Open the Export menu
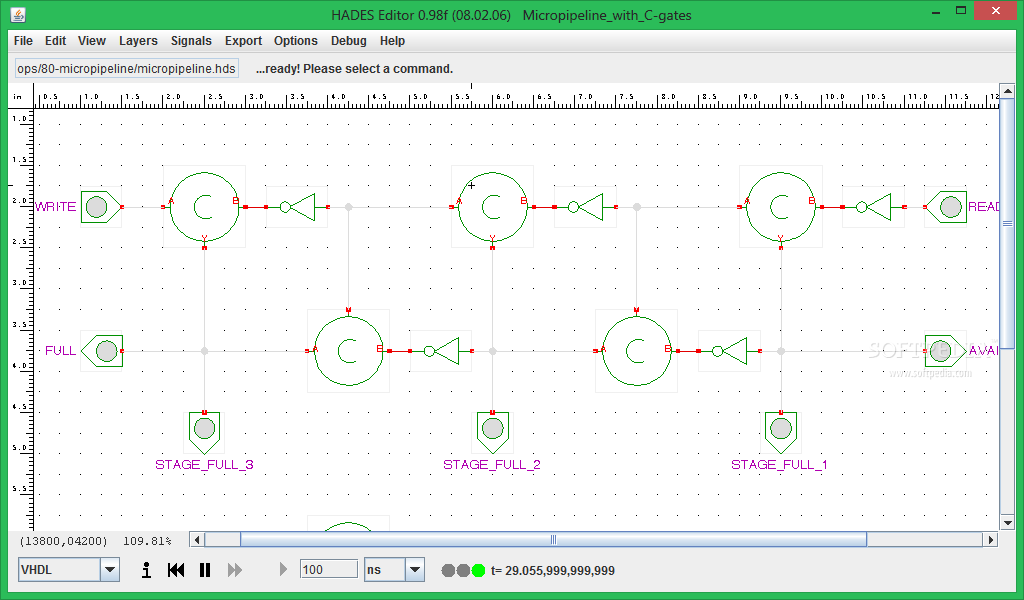This screenshot has width=1024, height=600. click(244, 40)
